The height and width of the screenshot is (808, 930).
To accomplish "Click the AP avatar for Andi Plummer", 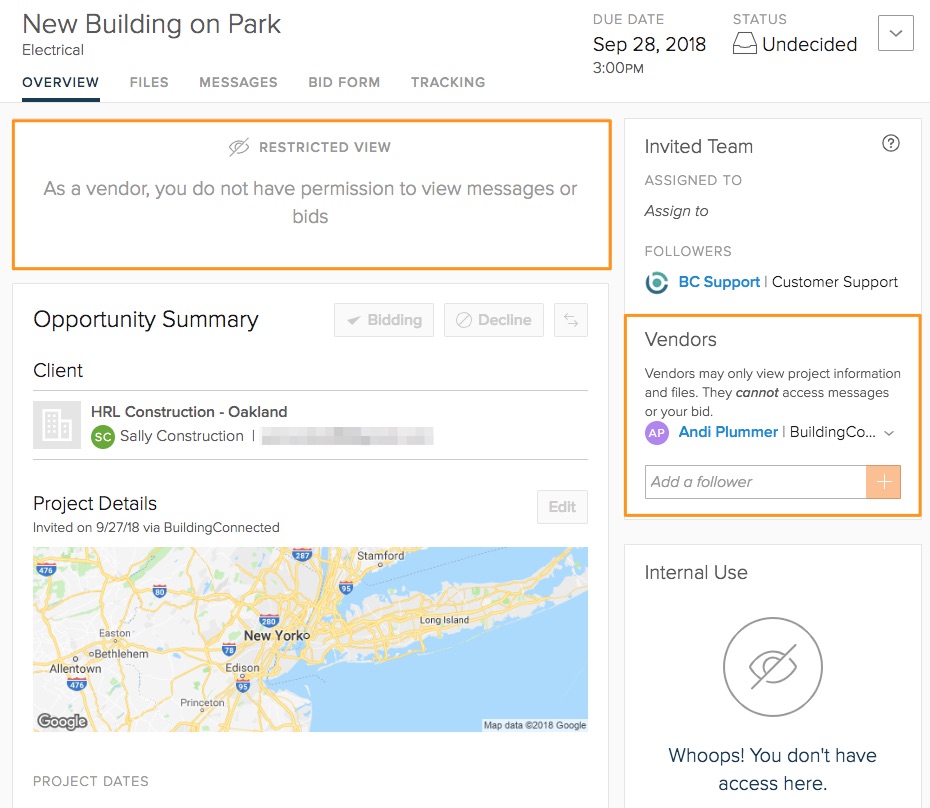I will pos(657,433).
